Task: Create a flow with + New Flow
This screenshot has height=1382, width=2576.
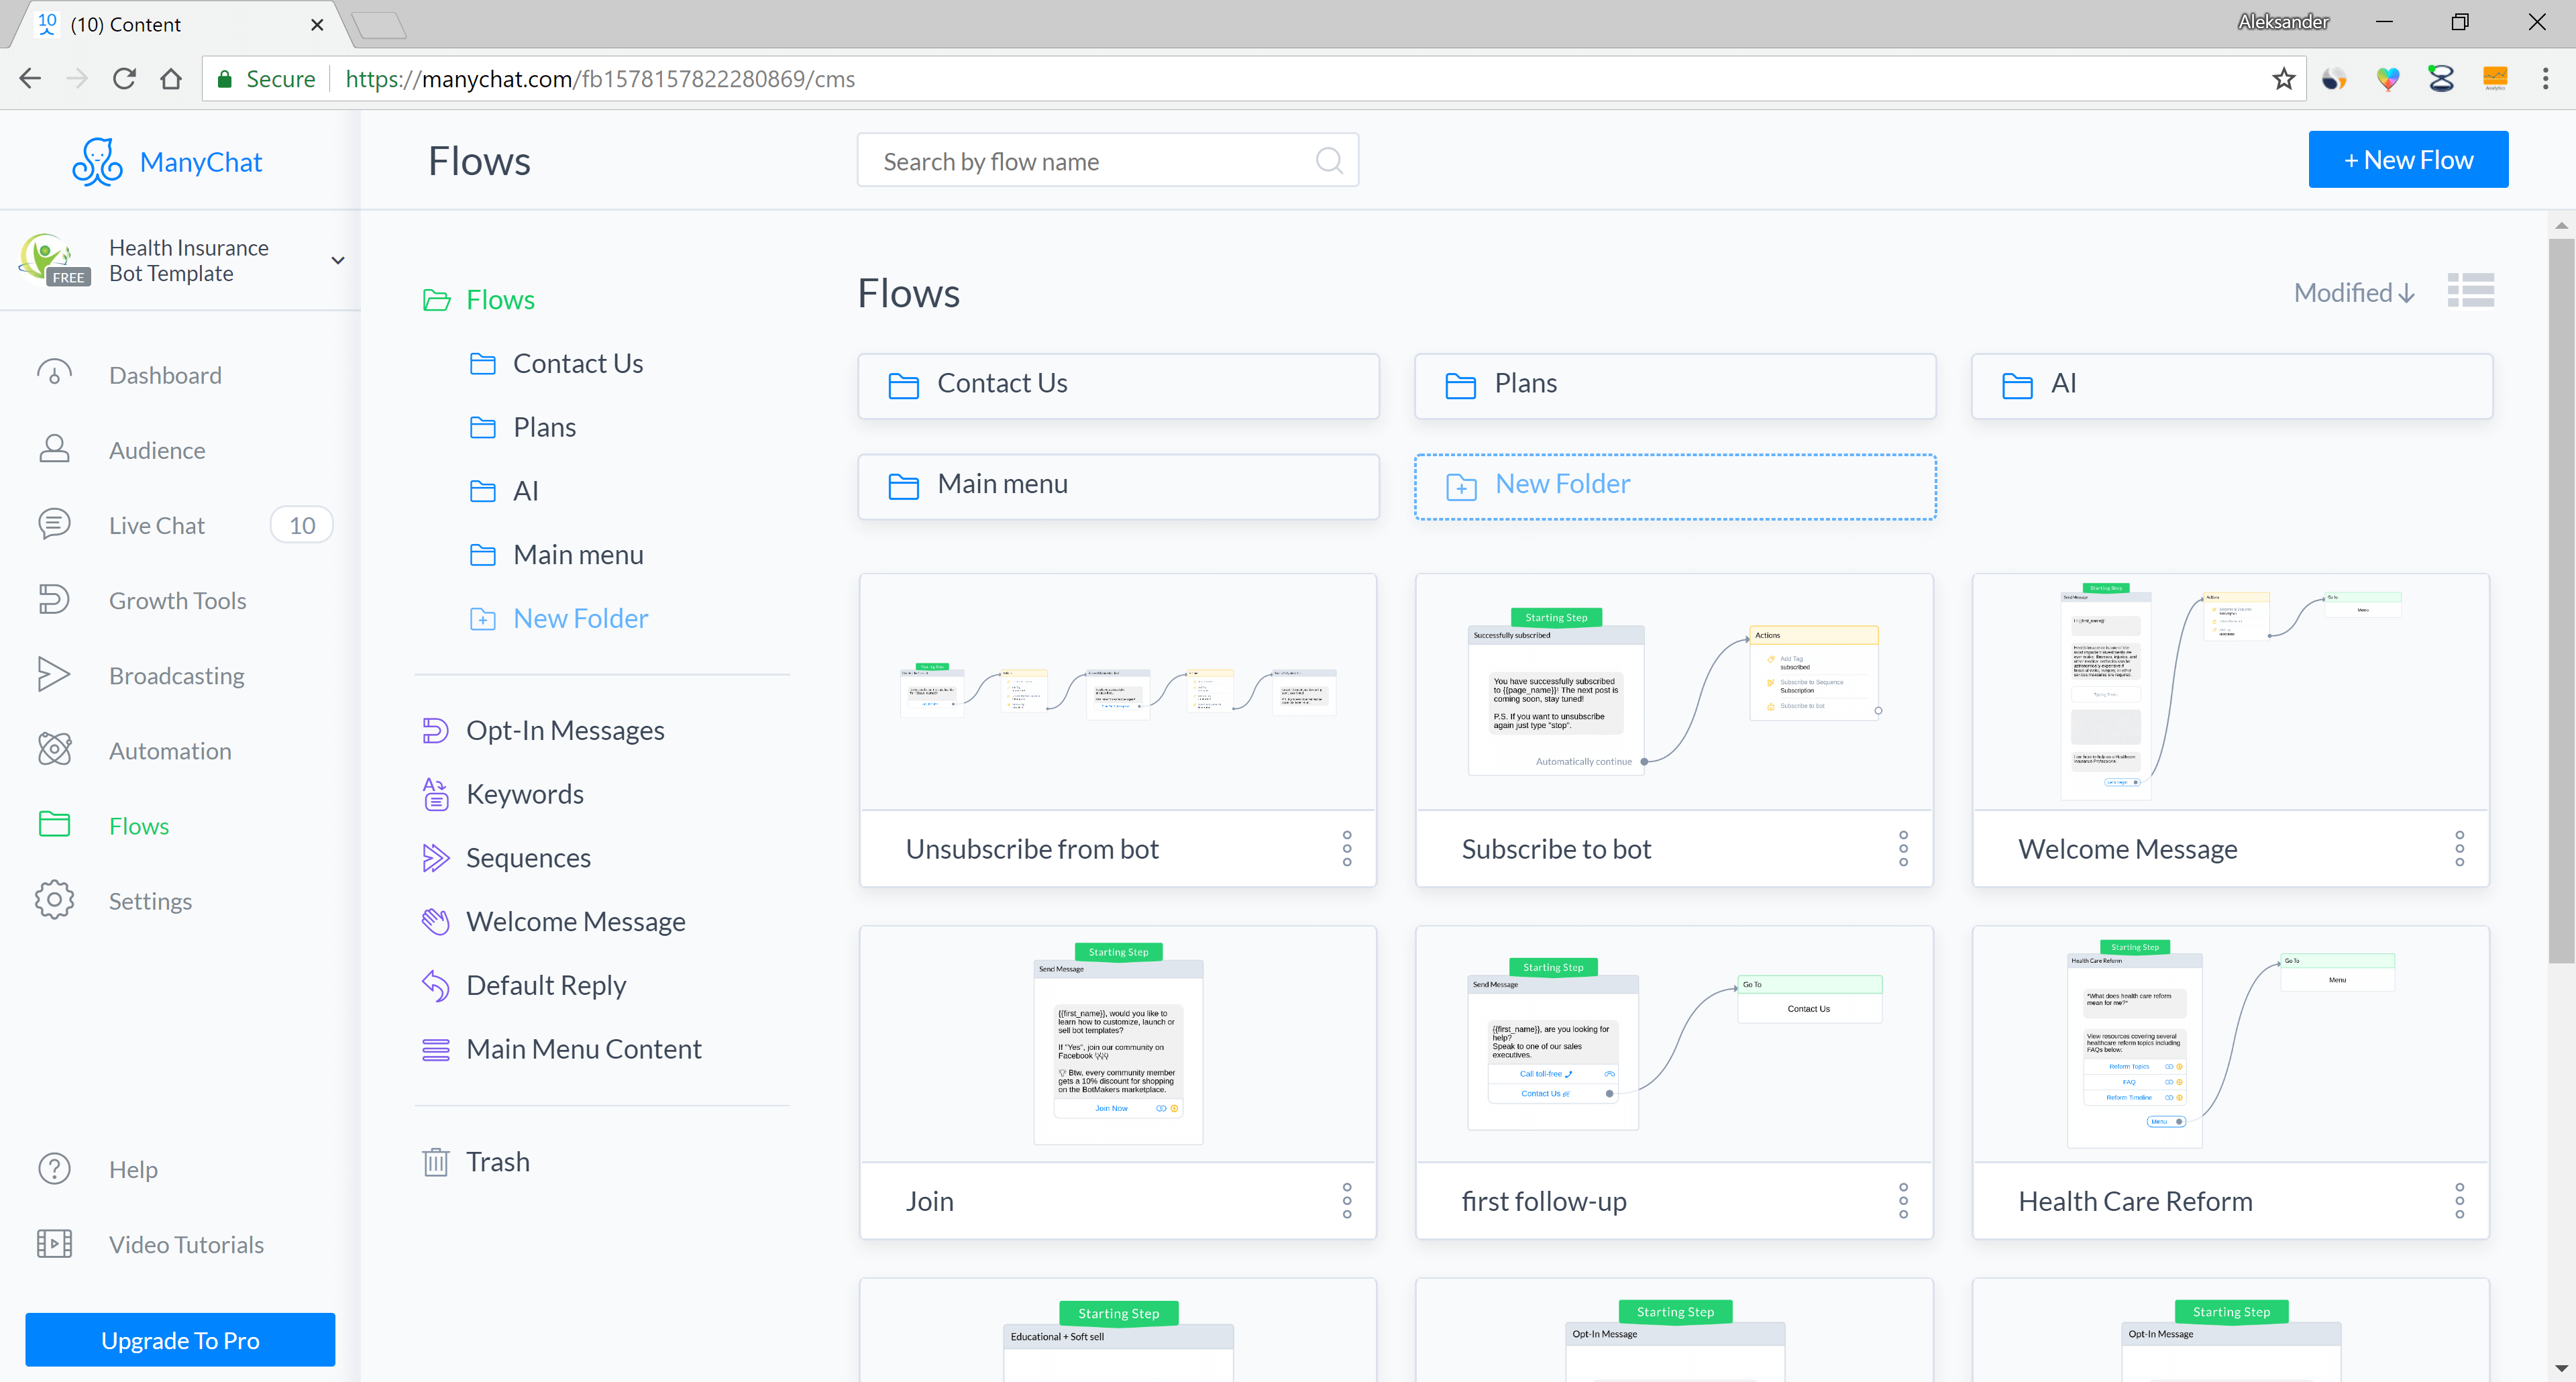Action: (2407, 159)
